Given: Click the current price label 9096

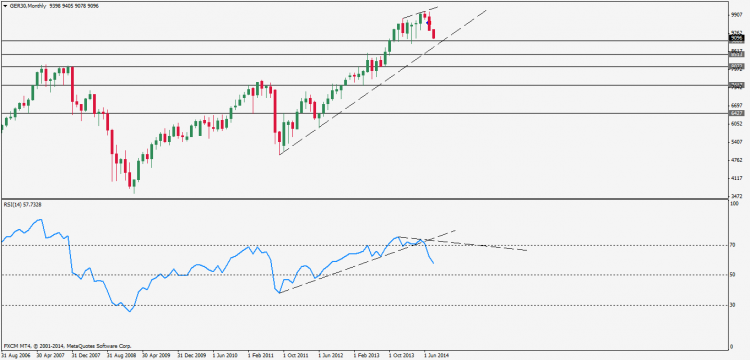Looking at the screenshot, I should (x=736, y=38).
